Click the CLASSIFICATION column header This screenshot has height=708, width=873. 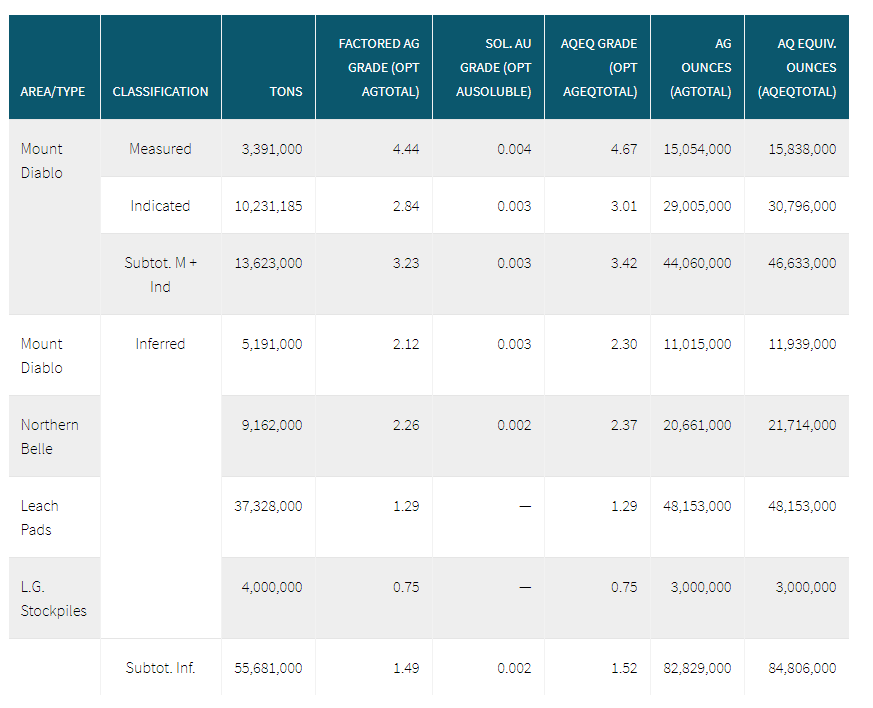pyautogui.click(x=160, y=91)
